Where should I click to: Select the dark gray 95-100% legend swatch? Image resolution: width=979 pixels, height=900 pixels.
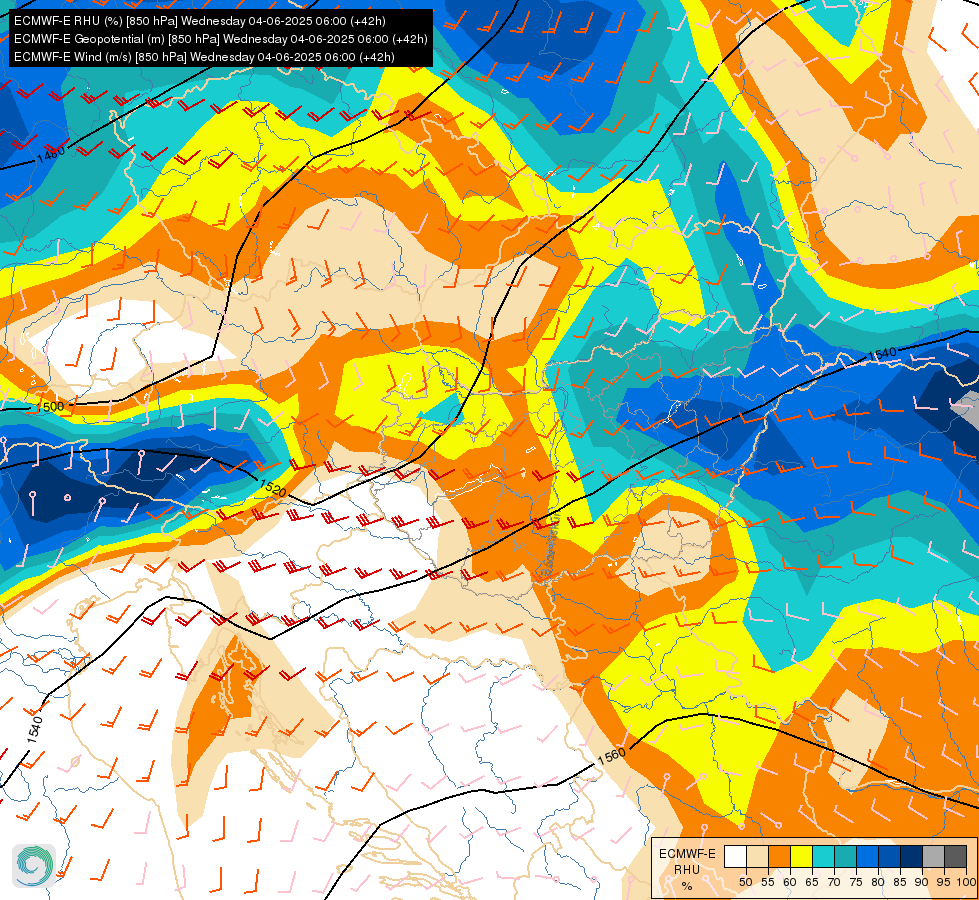click(955, 856)
